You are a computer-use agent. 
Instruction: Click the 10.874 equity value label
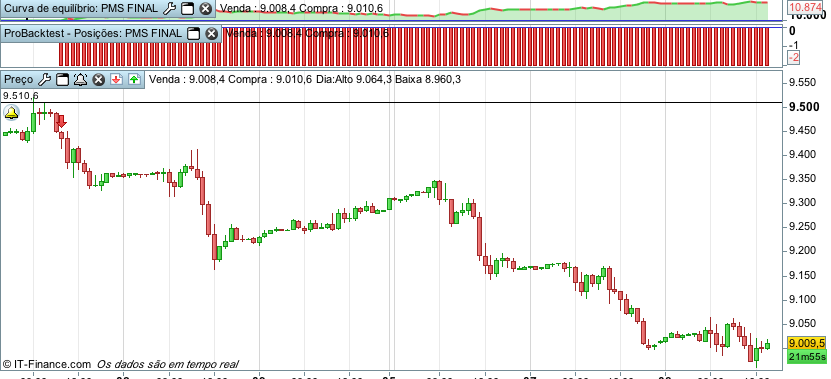click(x=805, y=8)
